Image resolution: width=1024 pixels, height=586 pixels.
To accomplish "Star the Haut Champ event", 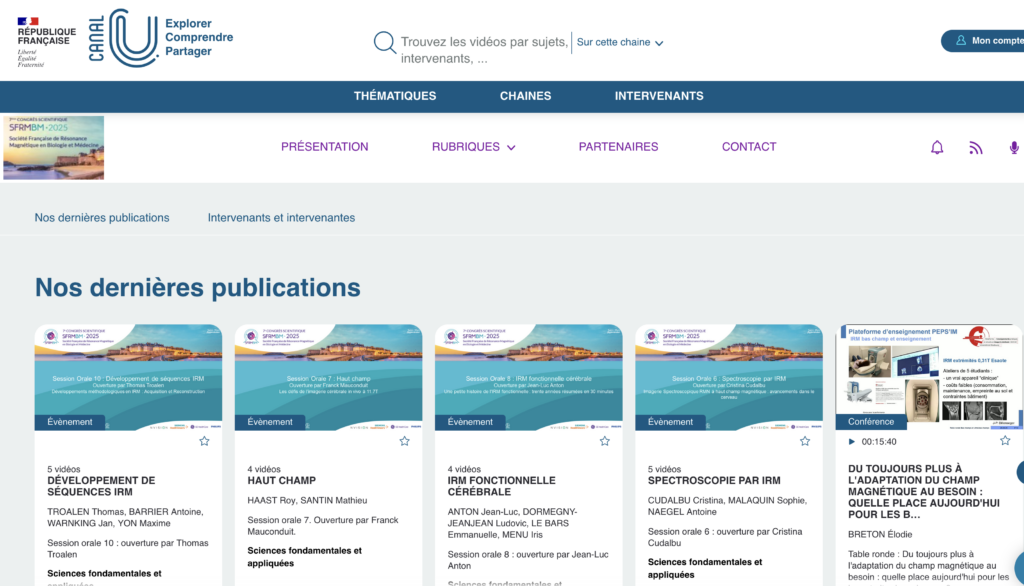I will coord(404,441).
